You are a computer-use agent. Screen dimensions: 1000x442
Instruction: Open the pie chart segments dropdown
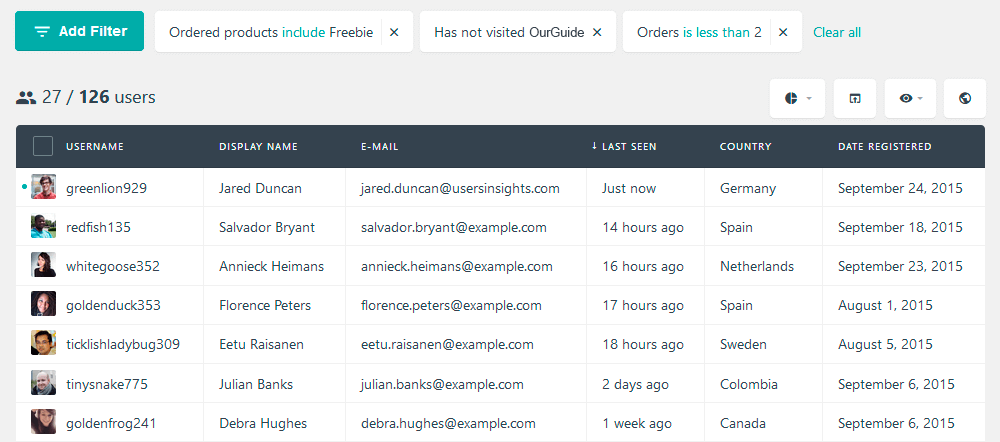797,98
